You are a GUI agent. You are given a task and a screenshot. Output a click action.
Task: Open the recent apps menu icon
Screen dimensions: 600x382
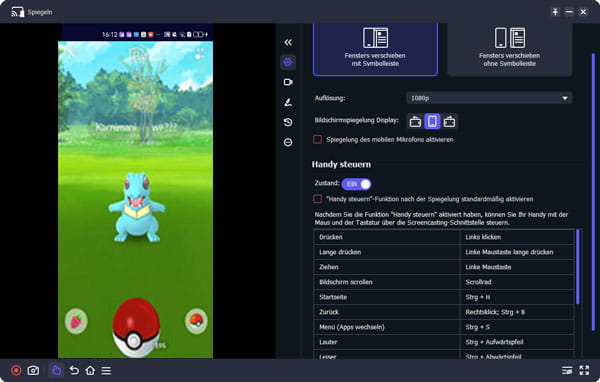point(106,370)
